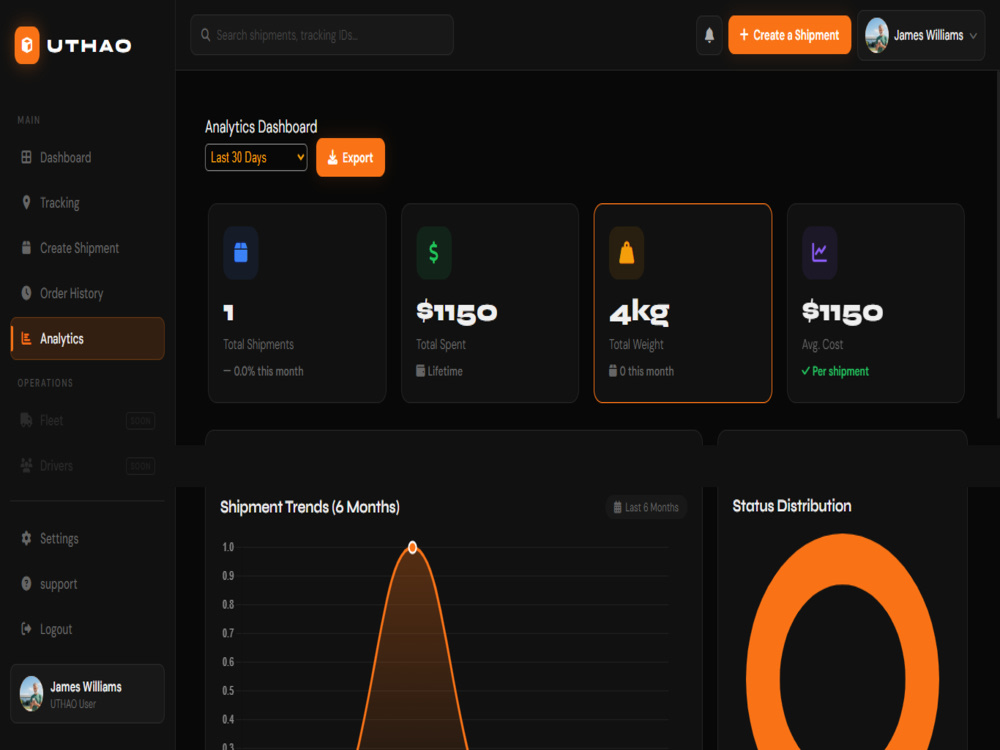1000x750 pixels.
Task: Click the Settings gear icon in sidebar
Action: [26, 538]
